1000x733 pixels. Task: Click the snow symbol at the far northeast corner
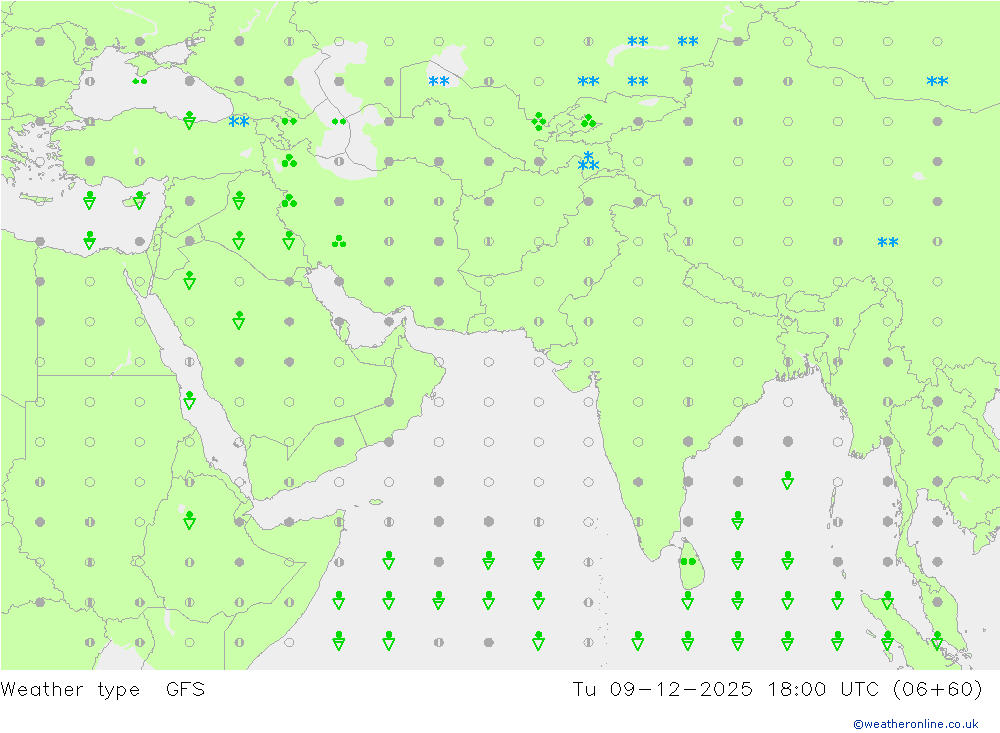click(938, 81)
